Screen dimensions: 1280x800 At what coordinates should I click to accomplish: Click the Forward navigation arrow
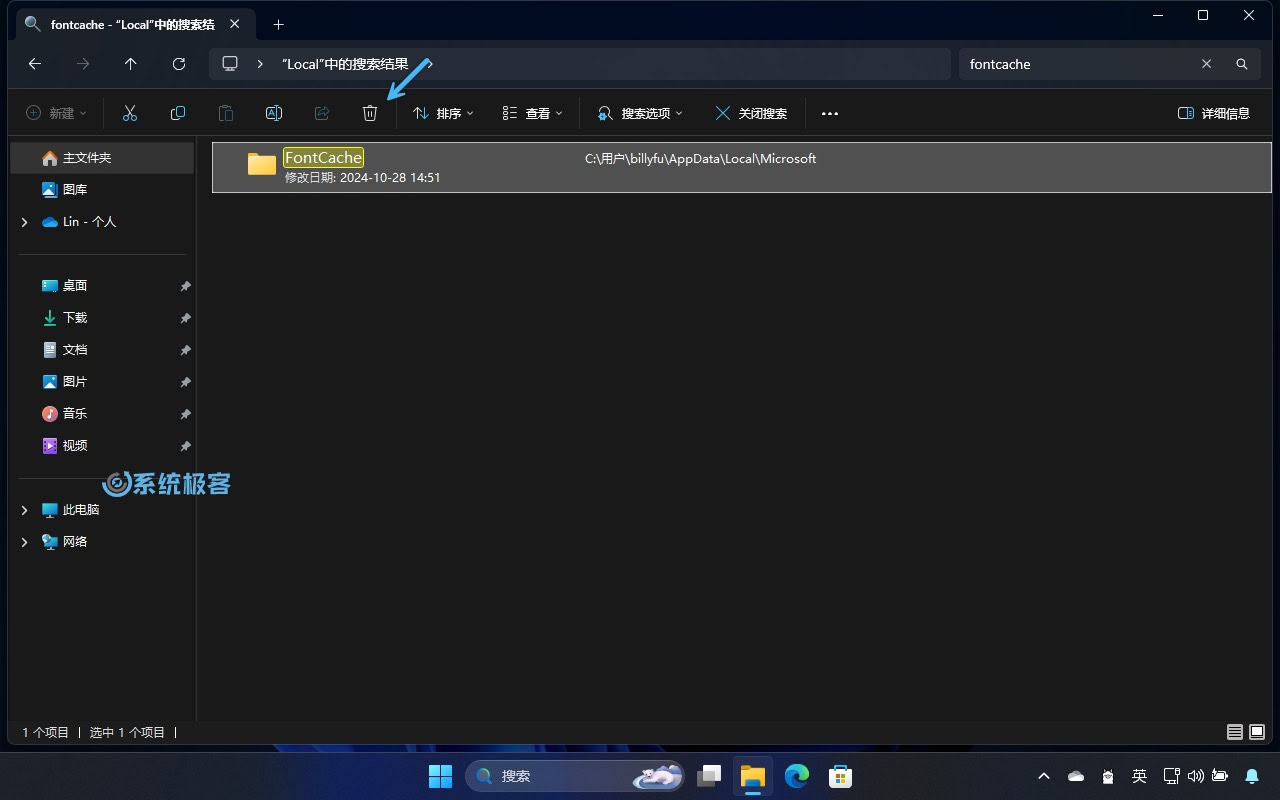[83, 64]
